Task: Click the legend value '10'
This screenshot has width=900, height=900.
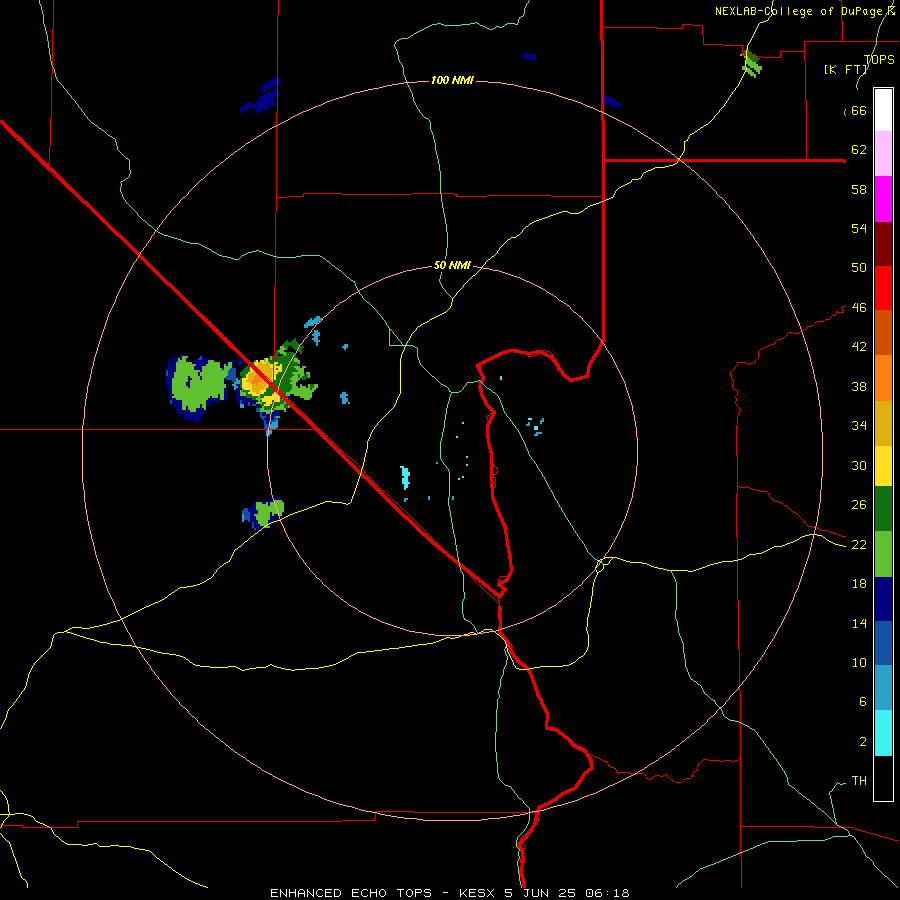Action: (859, 663)
